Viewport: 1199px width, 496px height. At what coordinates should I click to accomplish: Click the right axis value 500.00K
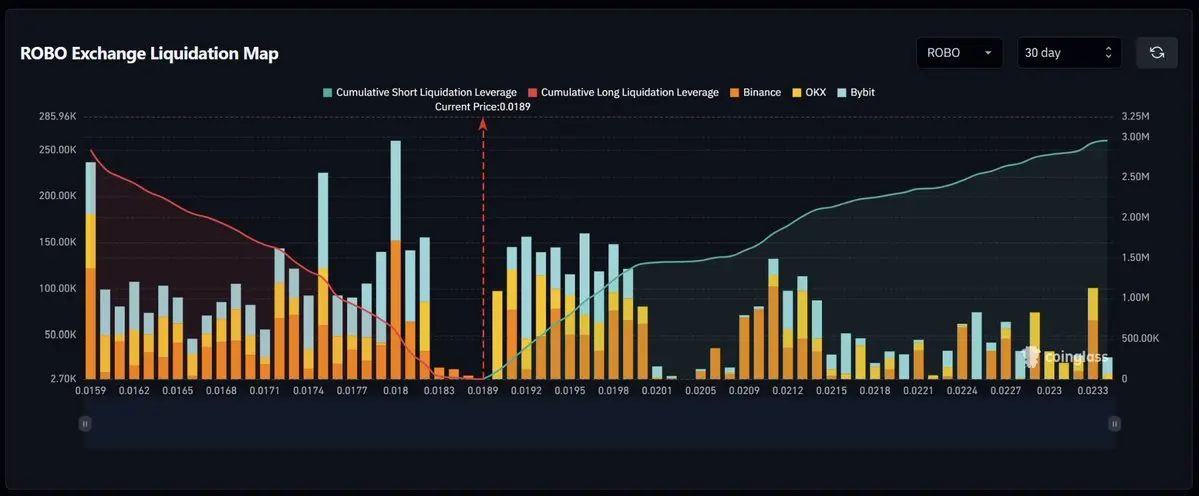tap(1139, 338)
